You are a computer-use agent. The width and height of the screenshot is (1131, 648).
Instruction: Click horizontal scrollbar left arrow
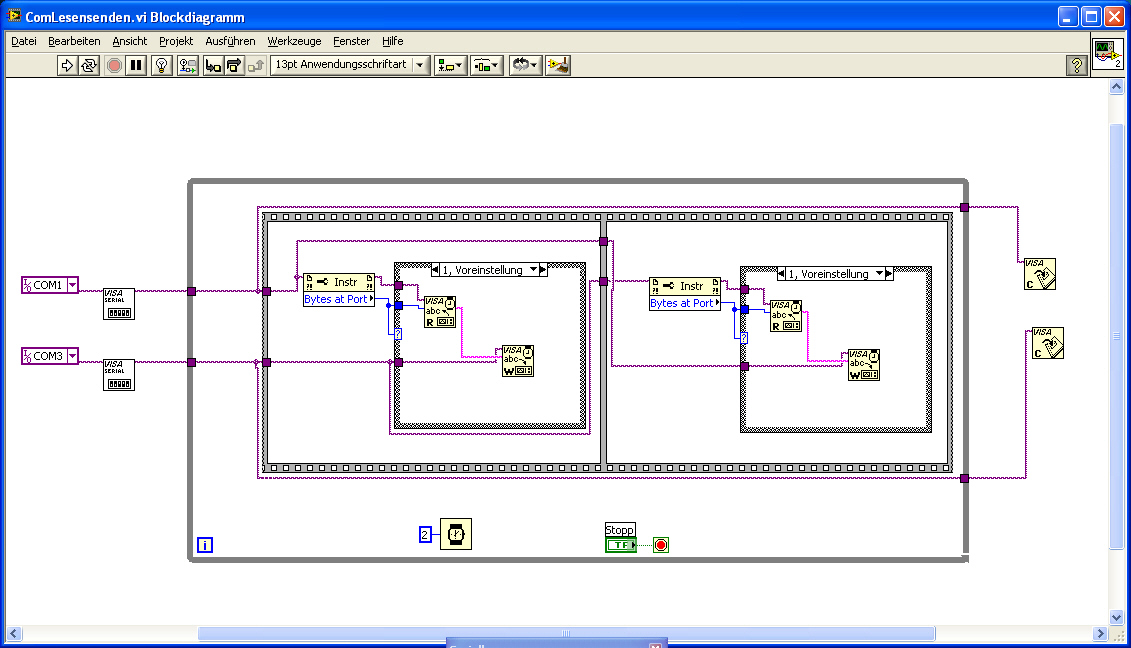14,634
